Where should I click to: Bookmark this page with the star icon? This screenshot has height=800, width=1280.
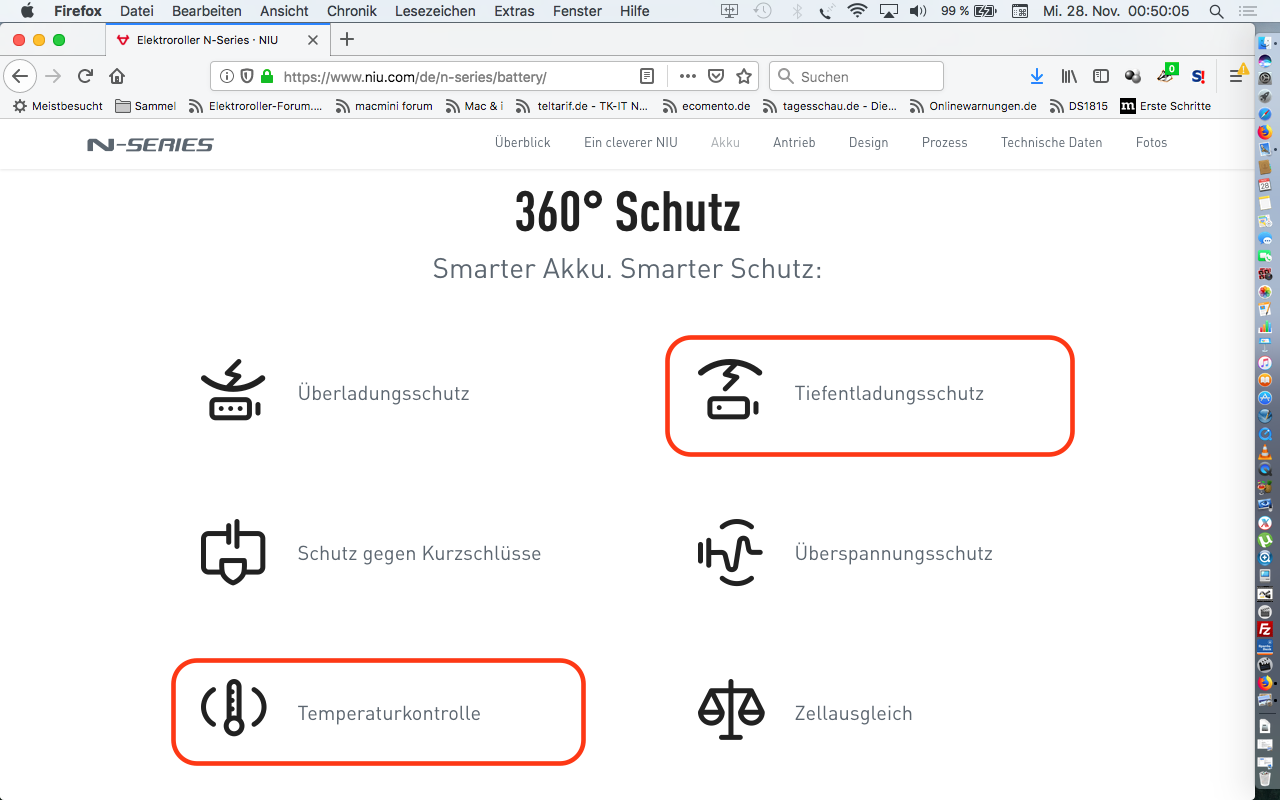tap(744, 76)
